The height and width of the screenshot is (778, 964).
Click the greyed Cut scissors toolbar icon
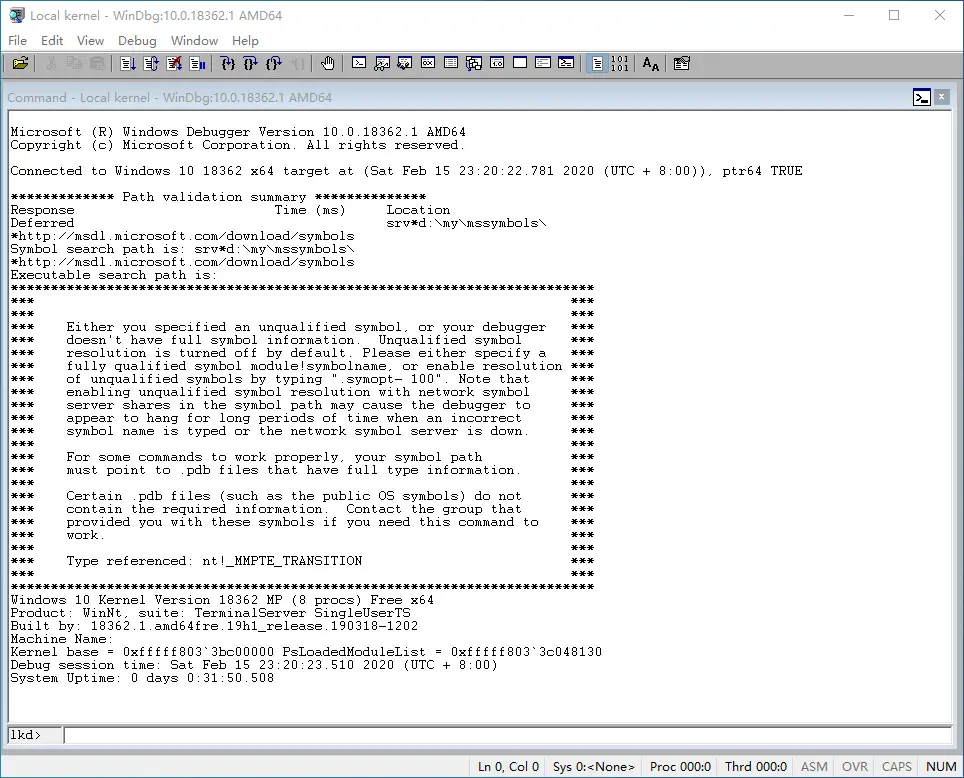coord(51,63)
